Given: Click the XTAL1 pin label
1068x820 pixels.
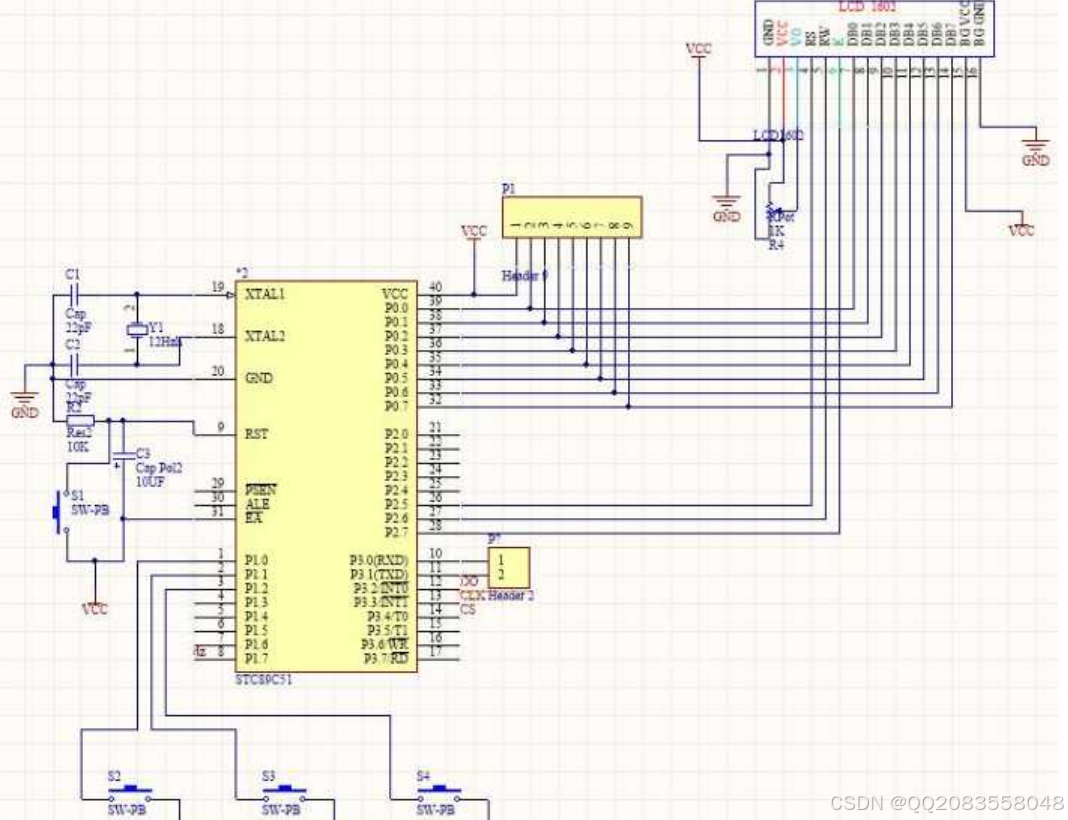Looking at the screenshot, I should coord(265,294).
